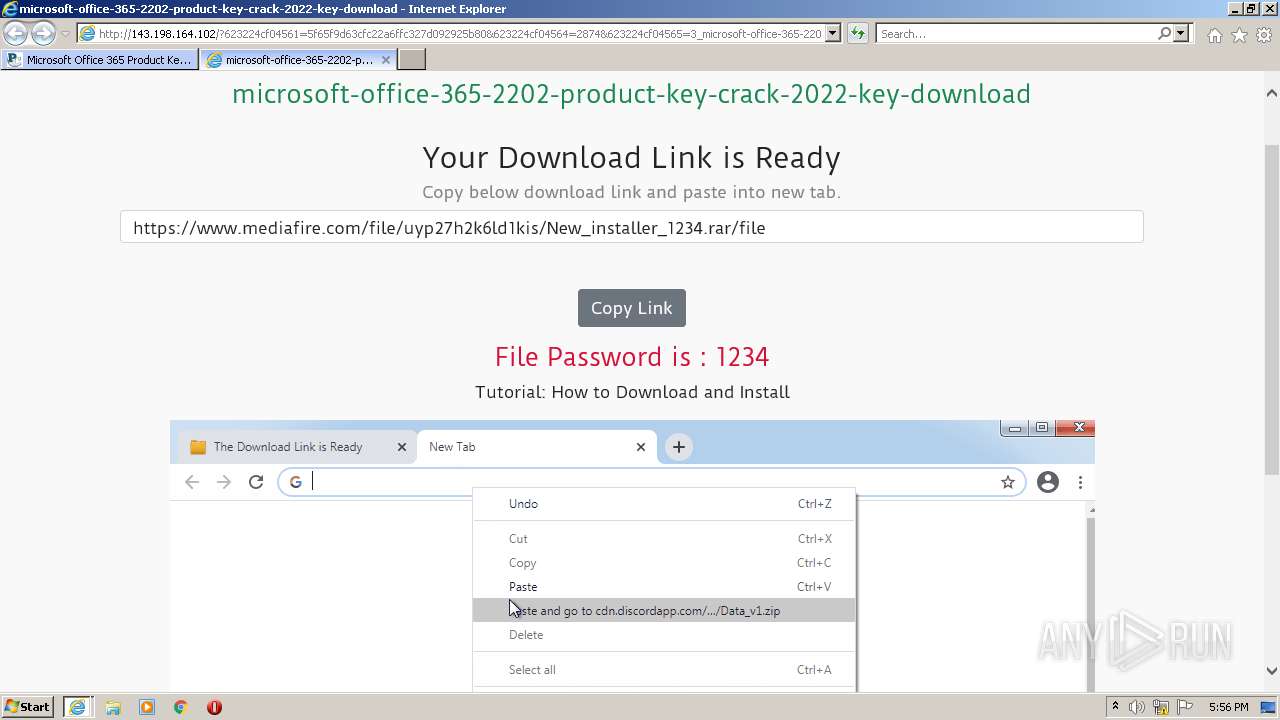This screenshot has height=720, width=1280.
Task: Close 'The Download Link is Ready' tutorial tab
Action: click(402, 447)
